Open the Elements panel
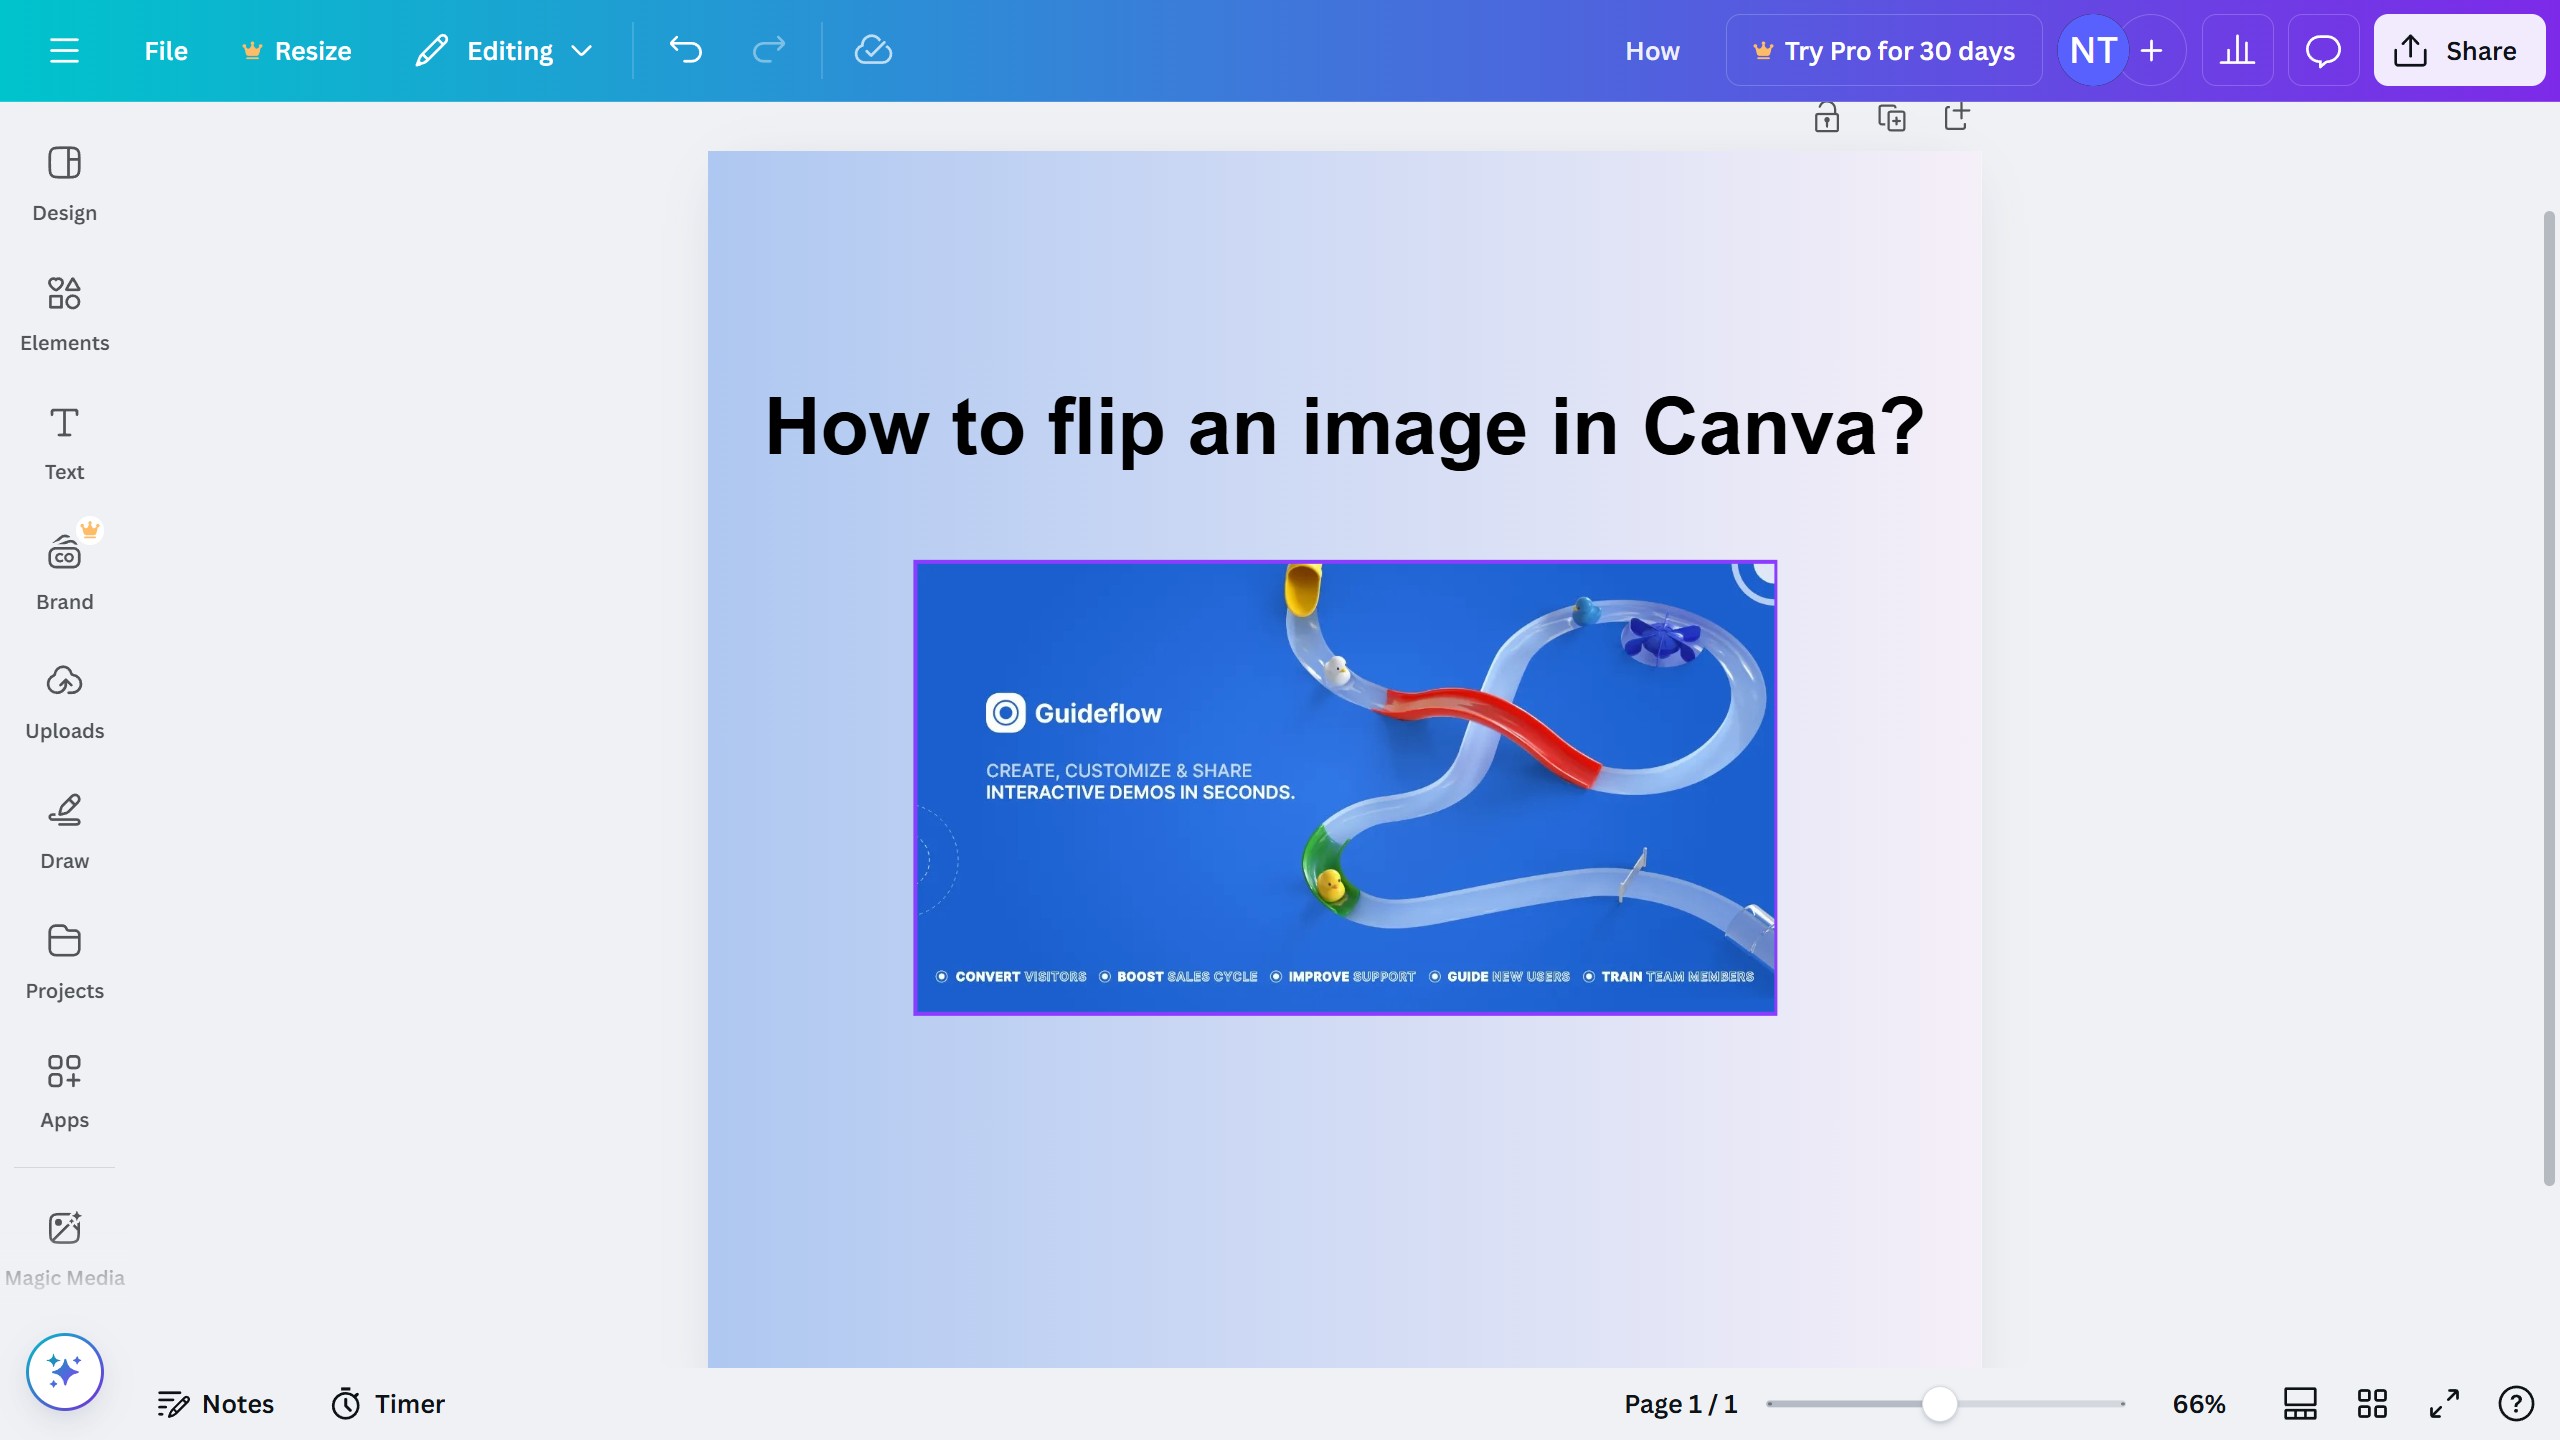The image size is (2560, 1440). [64, 310]
